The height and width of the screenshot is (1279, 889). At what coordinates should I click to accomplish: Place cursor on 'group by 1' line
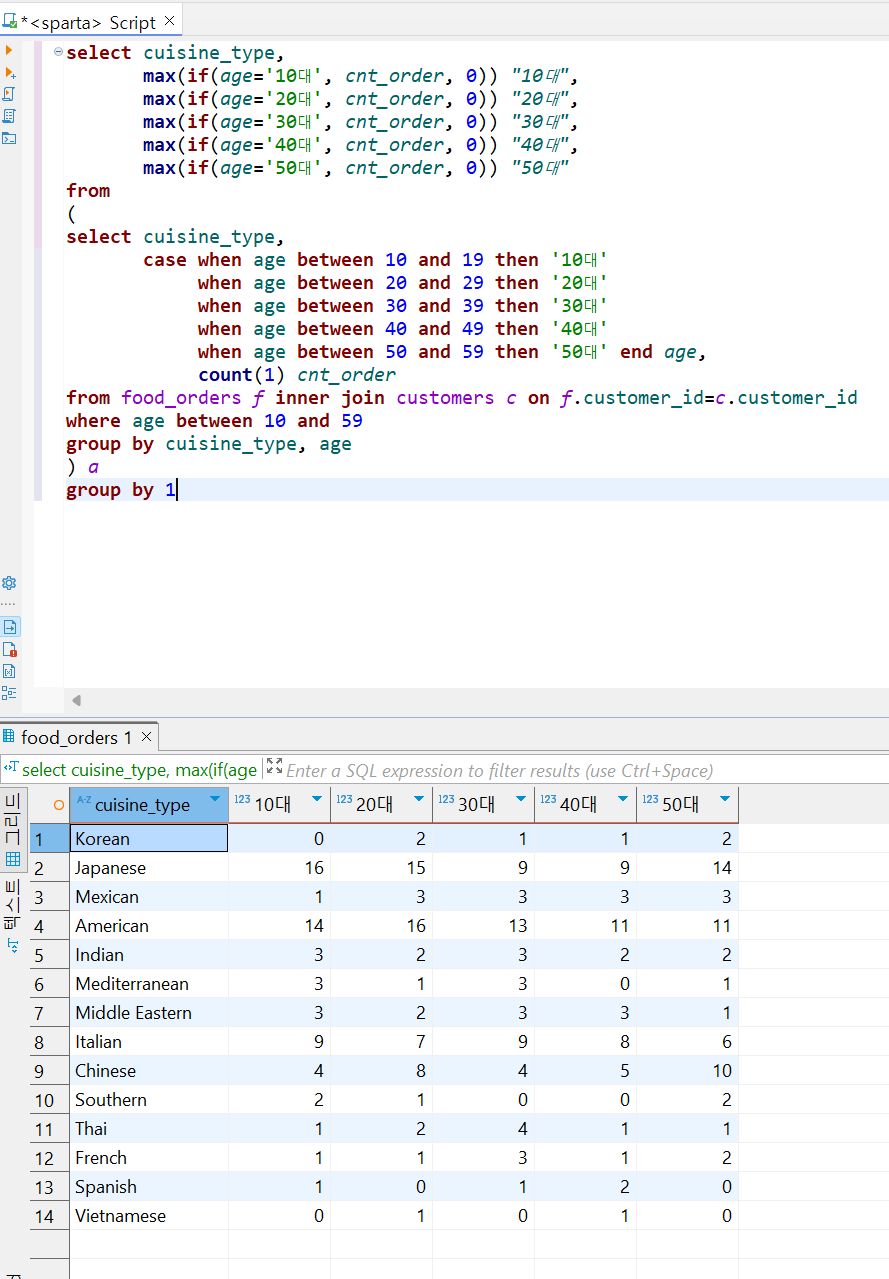(121, 490)
